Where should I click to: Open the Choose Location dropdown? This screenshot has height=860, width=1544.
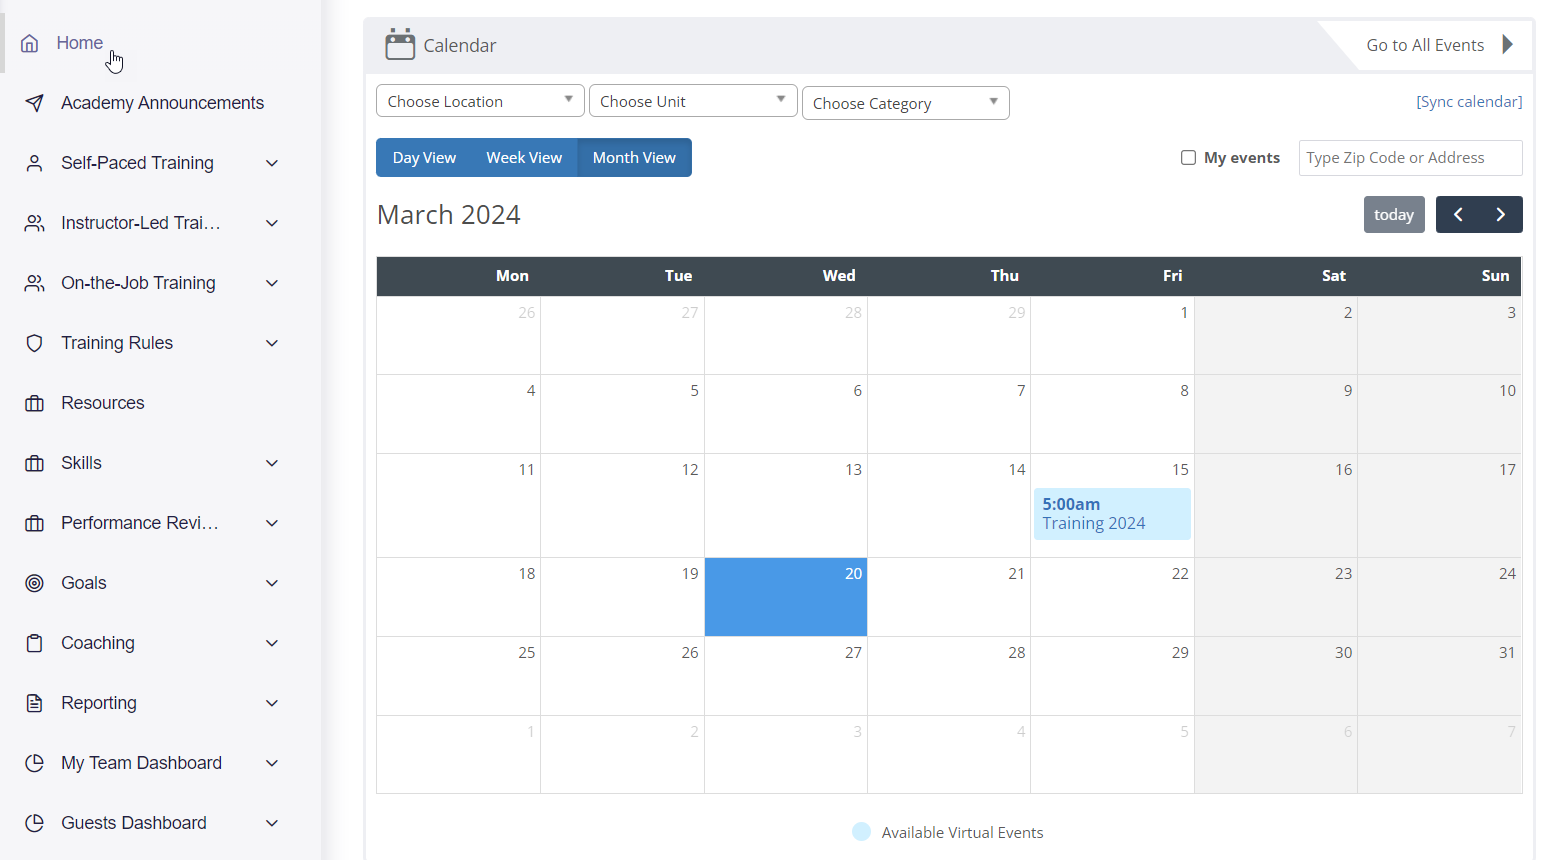(480, 101)
